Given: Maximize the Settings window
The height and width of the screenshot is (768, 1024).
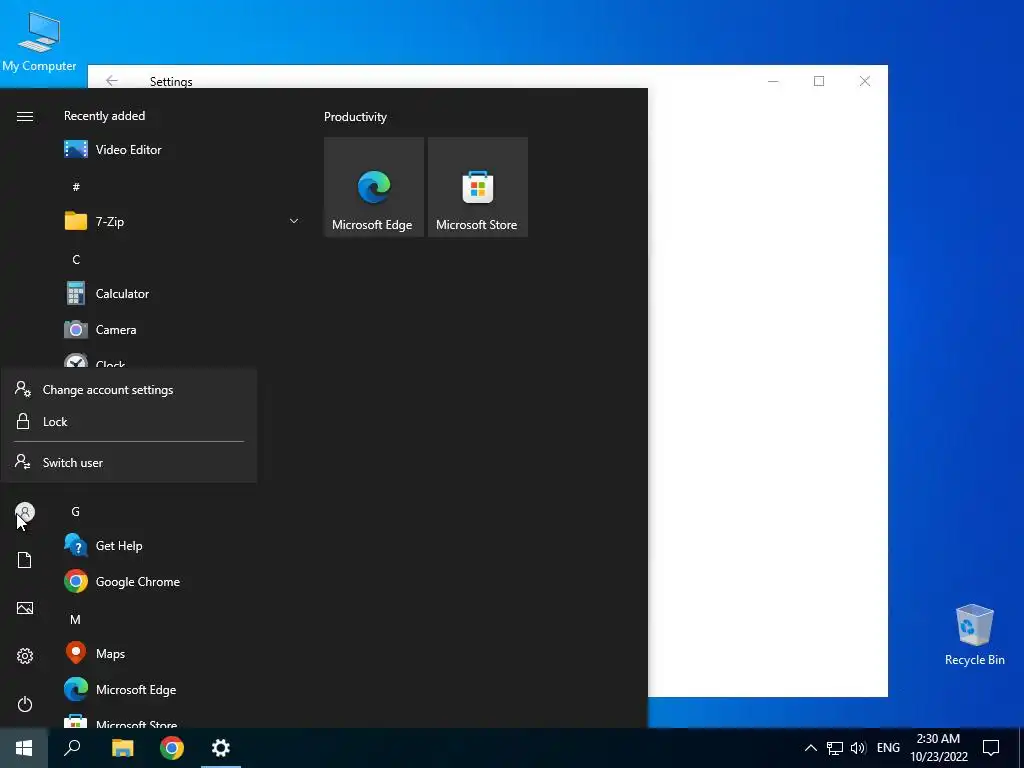Looking at the screenshot, I should 819,81.
